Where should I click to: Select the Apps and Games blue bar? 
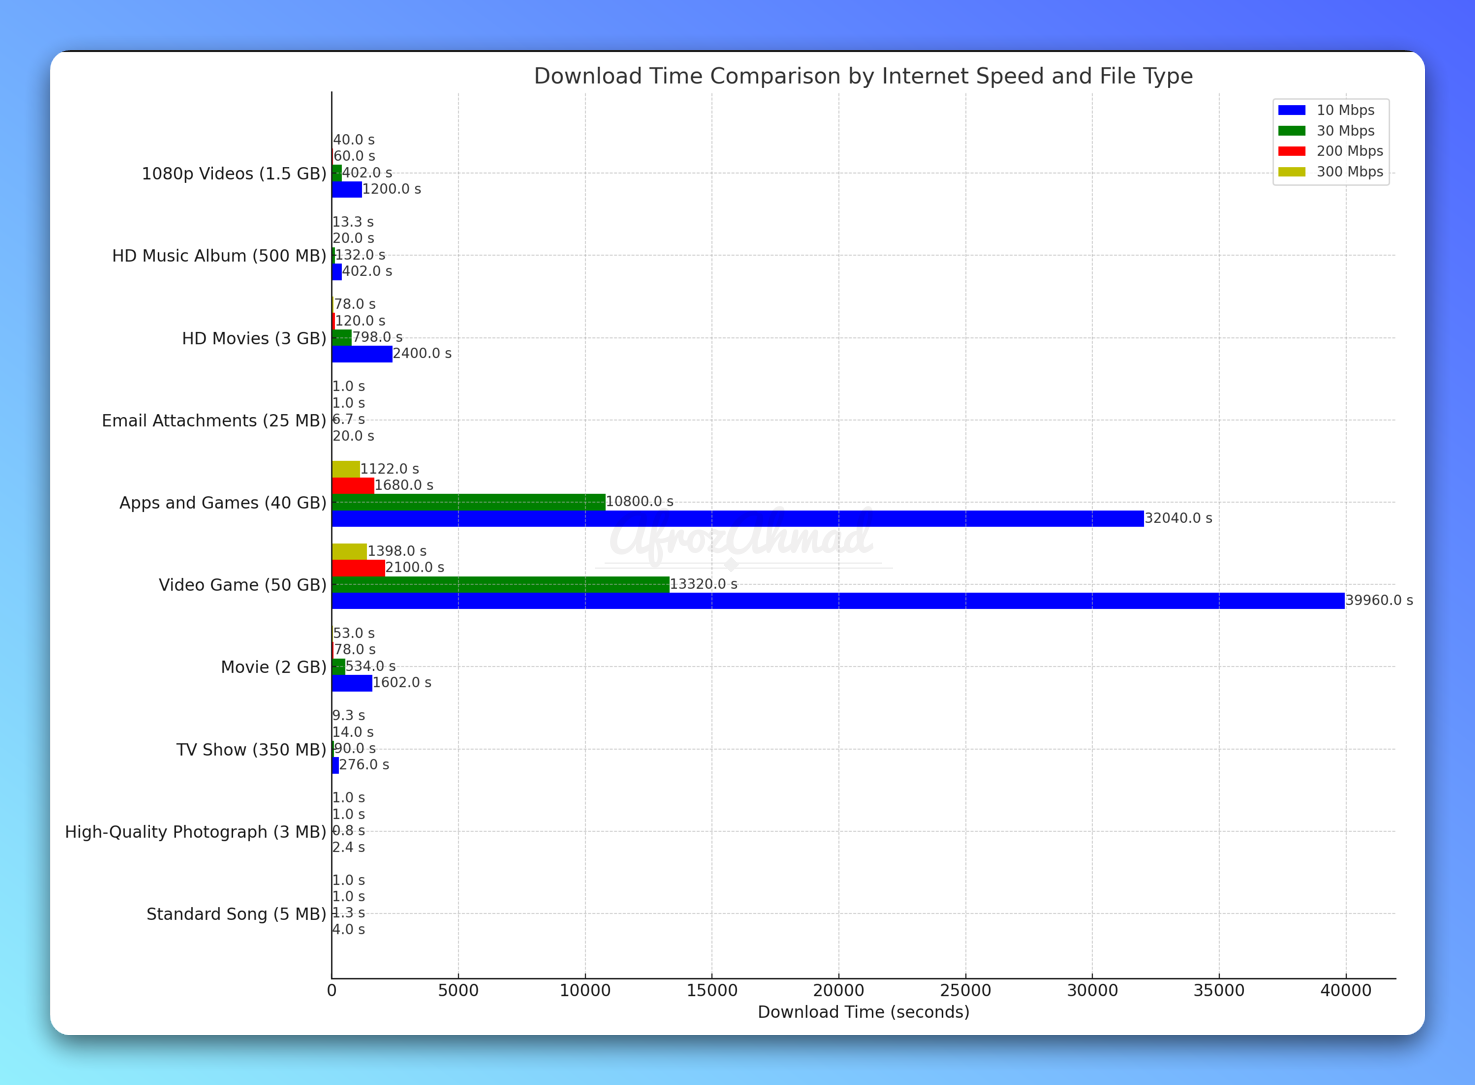pyautogui.click(x=738, y=519)
